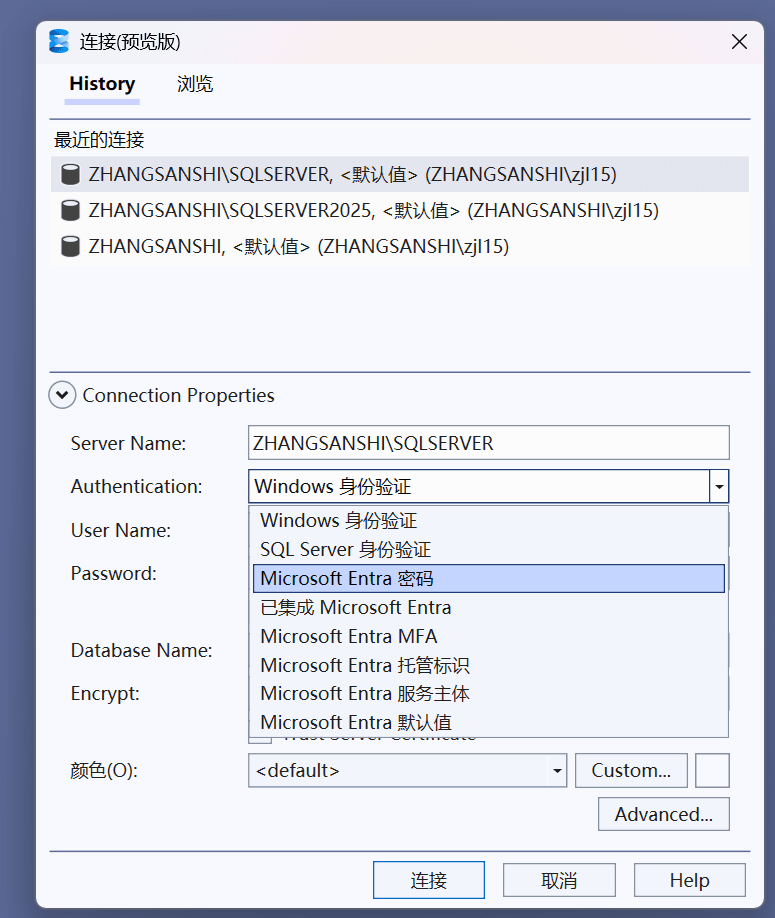Viewport: 775px width, 918px height.
Task: Select recent connection ZHANGSANSHI, <默认值>
Action: [400, 246]
